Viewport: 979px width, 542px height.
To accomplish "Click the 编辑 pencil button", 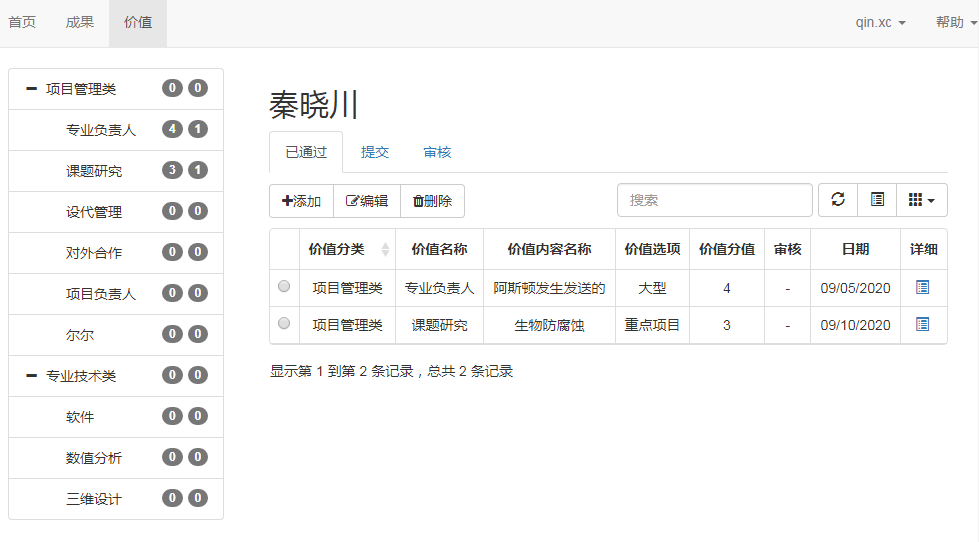I will coord(366,201).
